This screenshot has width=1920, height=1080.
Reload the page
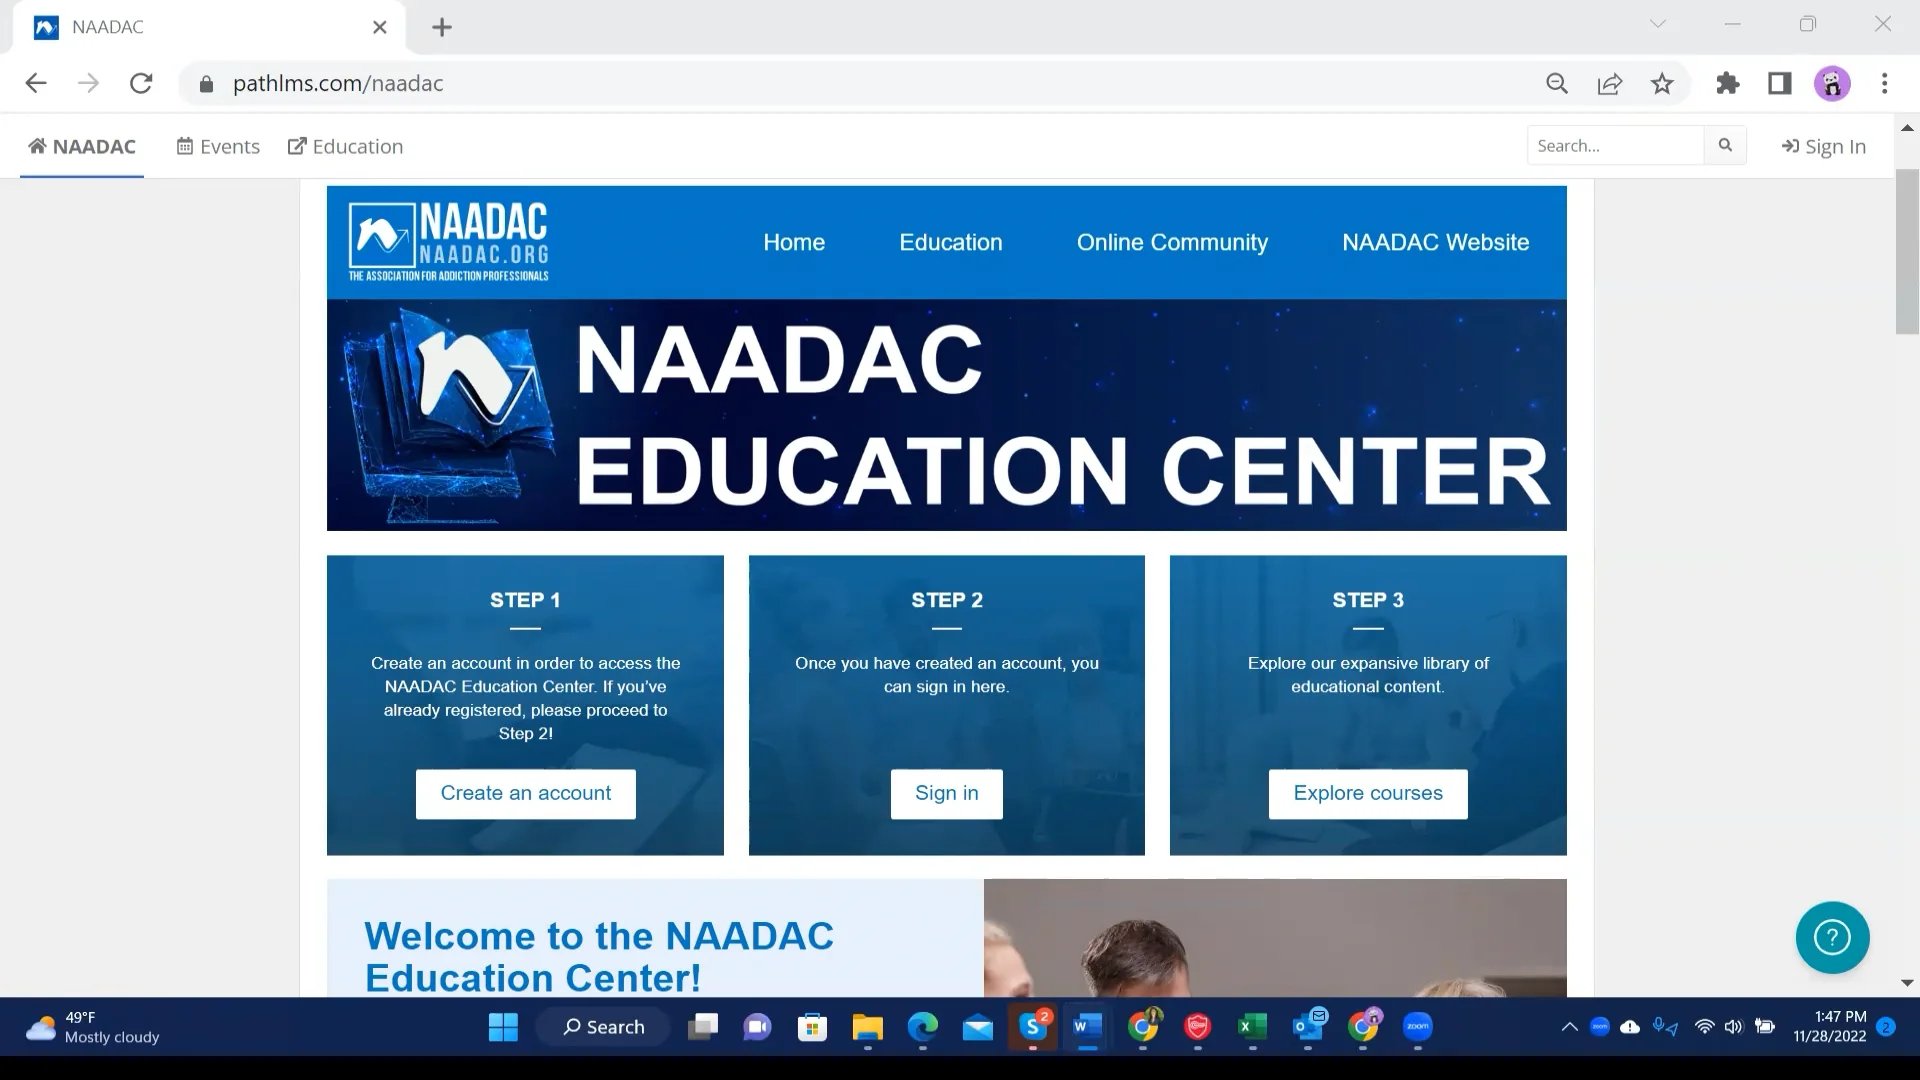pyautogui.click(x=141, y=84)
